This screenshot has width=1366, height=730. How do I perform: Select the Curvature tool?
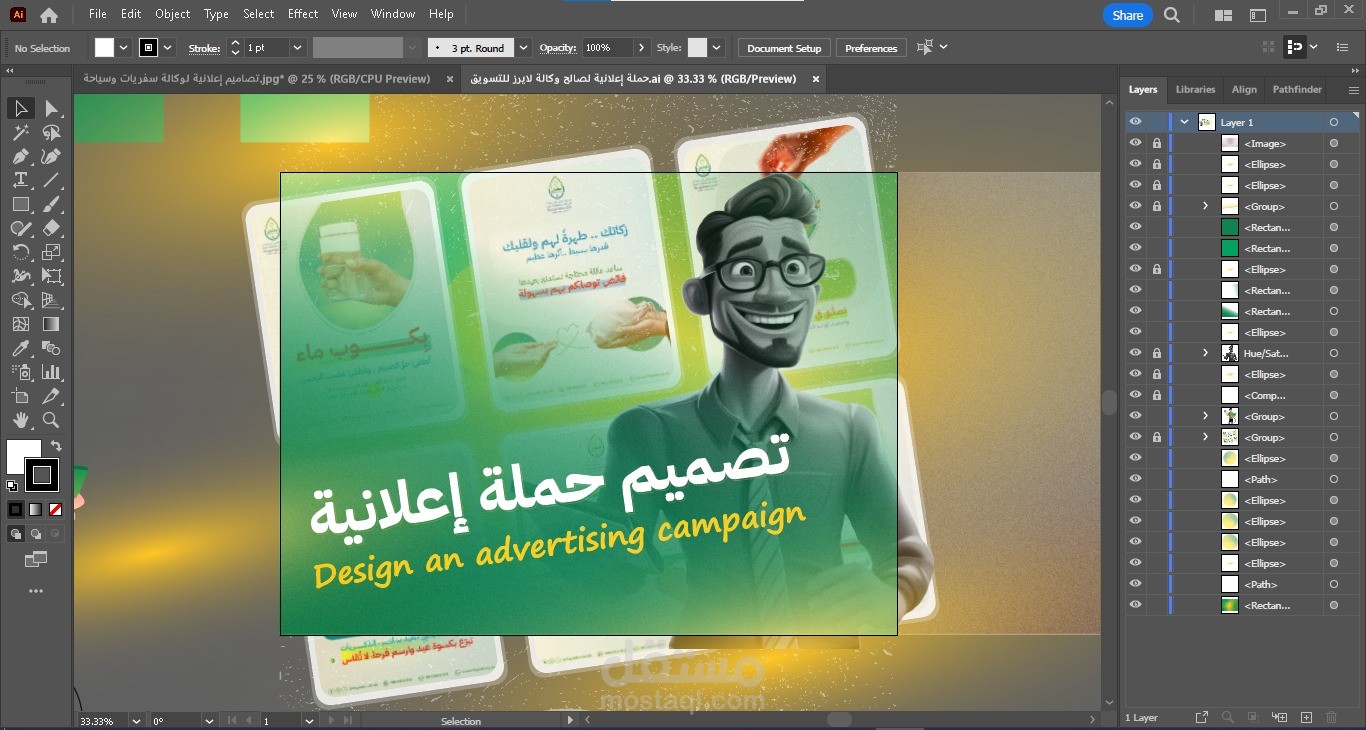pyautogui.click(x=52, y=156)
